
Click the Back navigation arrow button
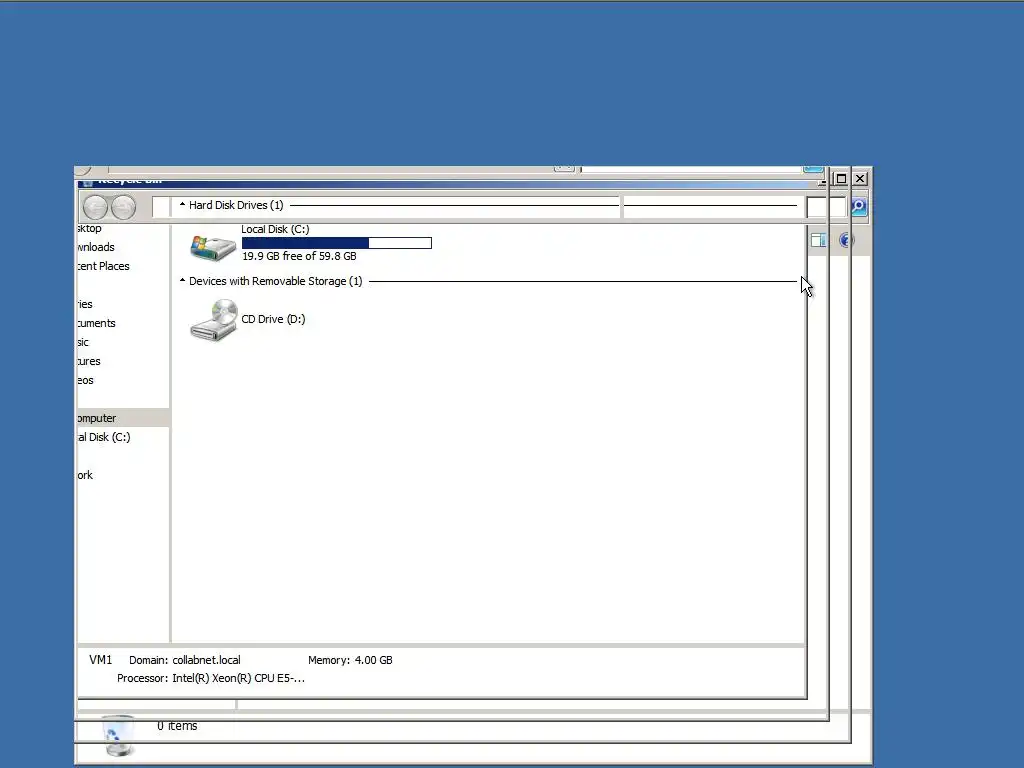(95, 208)
